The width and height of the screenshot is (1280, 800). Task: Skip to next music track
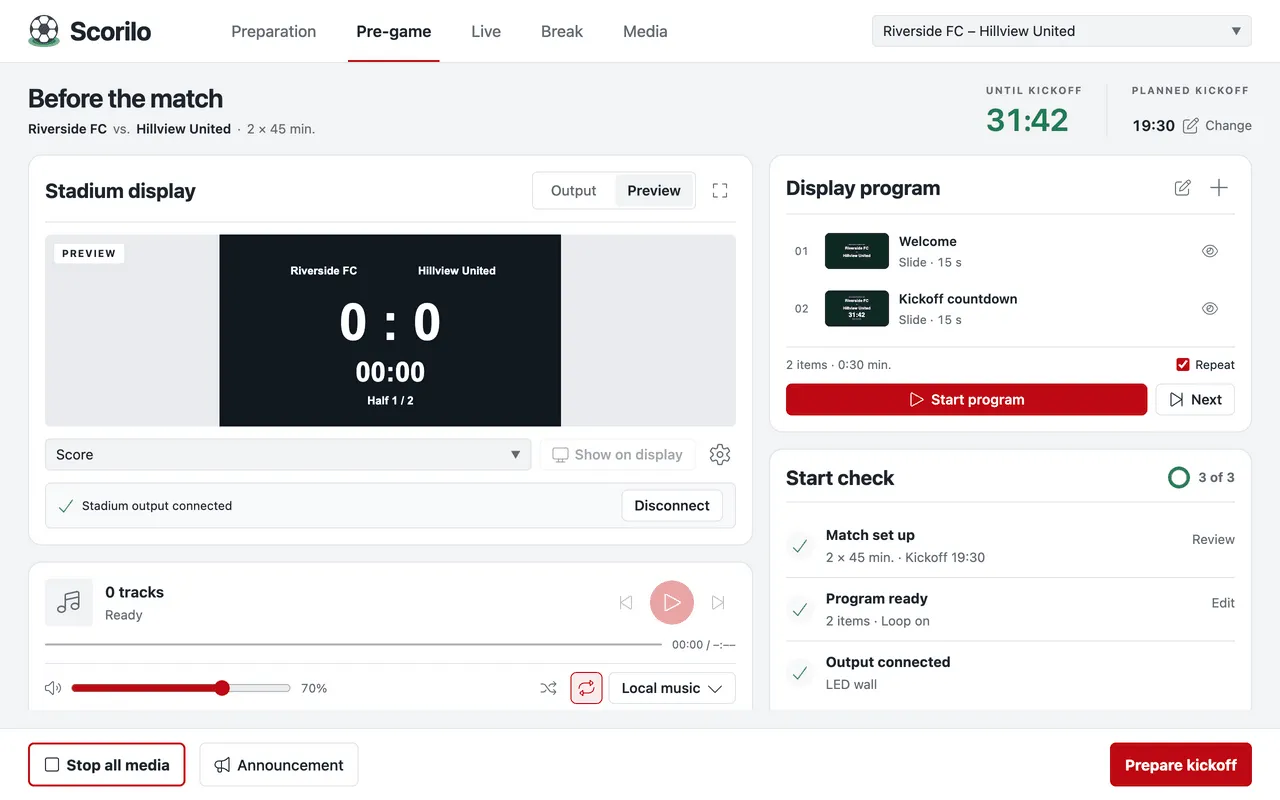click(718, 603)
